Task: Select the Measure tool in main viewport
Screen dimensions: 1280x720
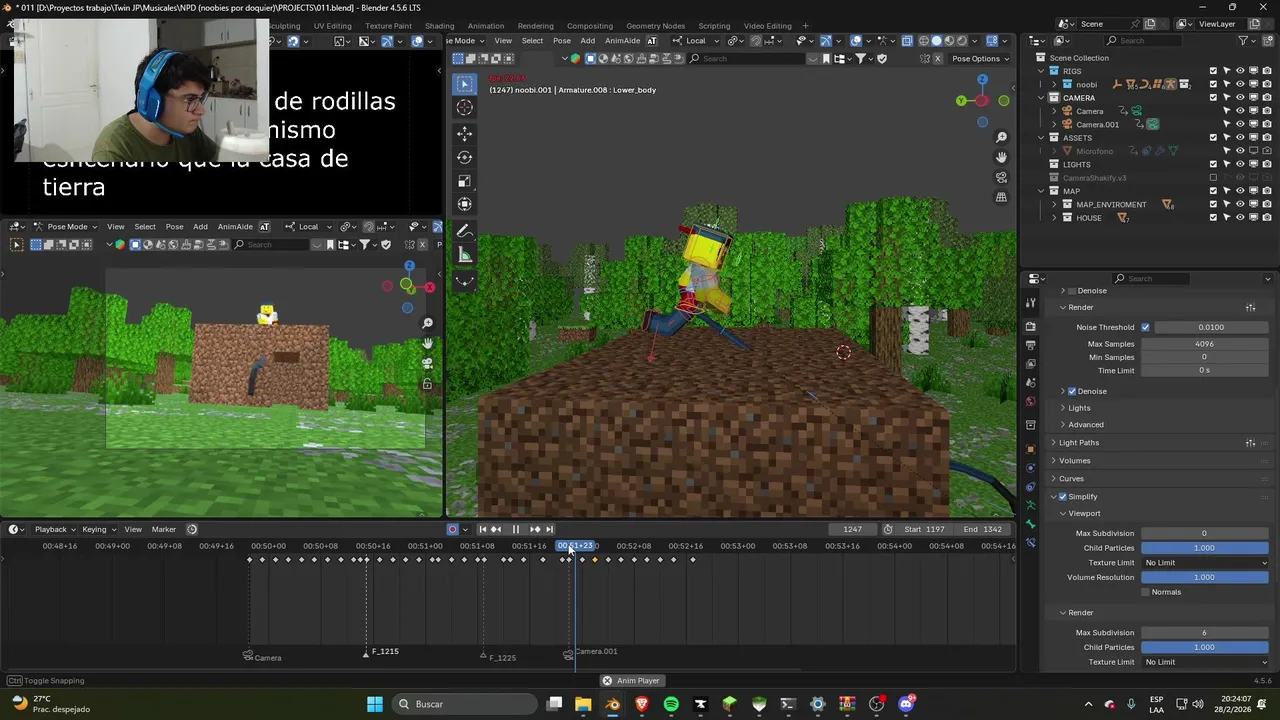Action: 464,255
